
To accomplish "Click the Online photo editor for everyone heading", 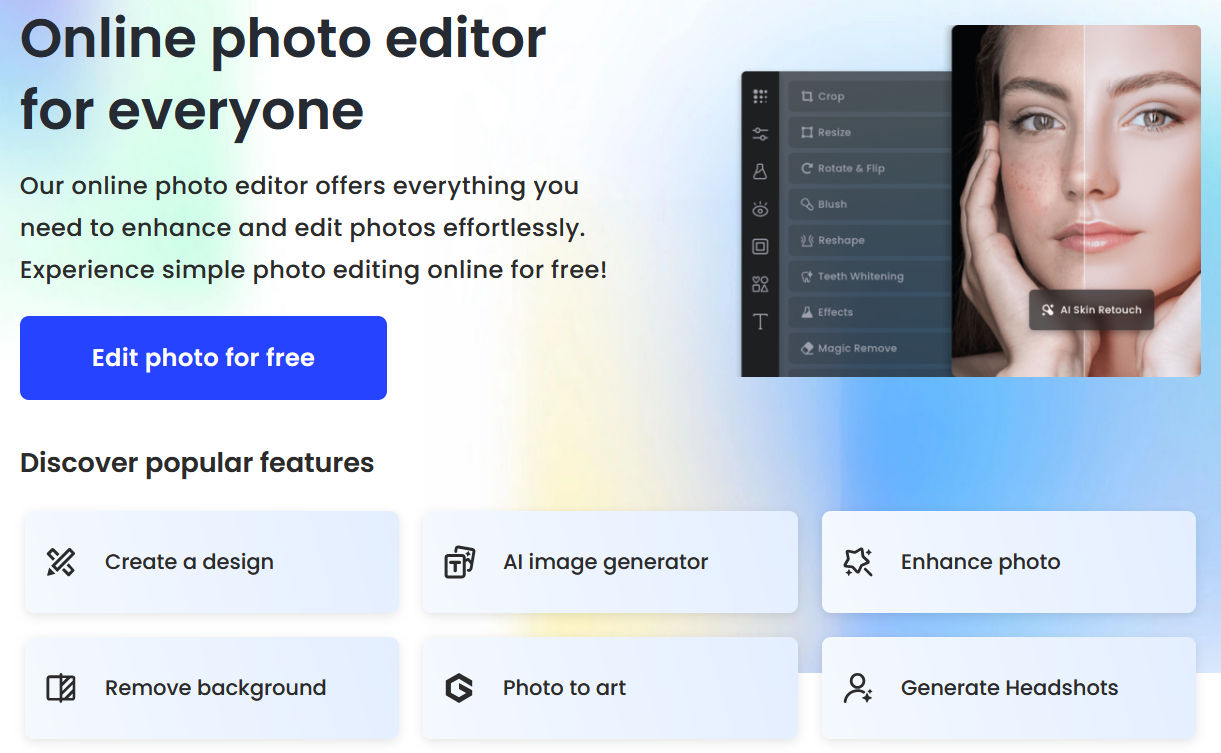I will pyautogui.click(x=283, y=73).
